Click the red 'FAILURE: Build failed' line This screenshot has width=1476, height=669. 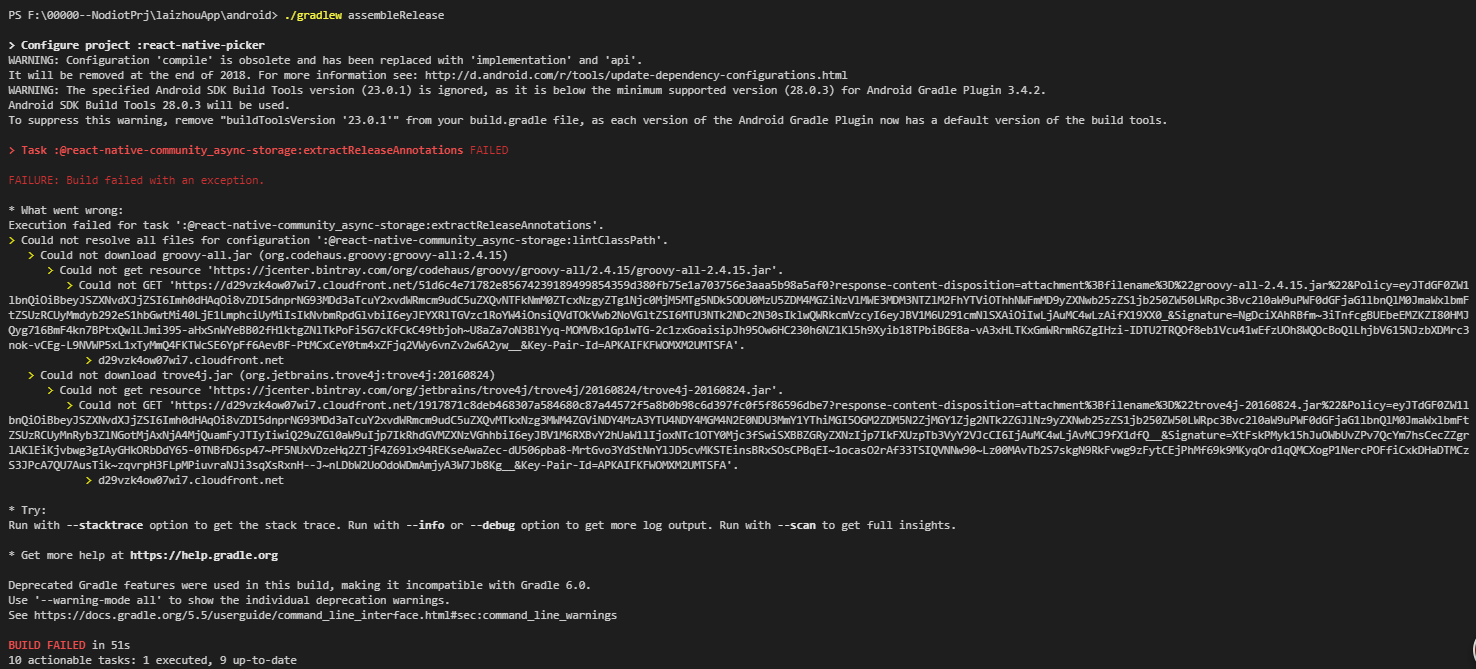coord(136,180)
